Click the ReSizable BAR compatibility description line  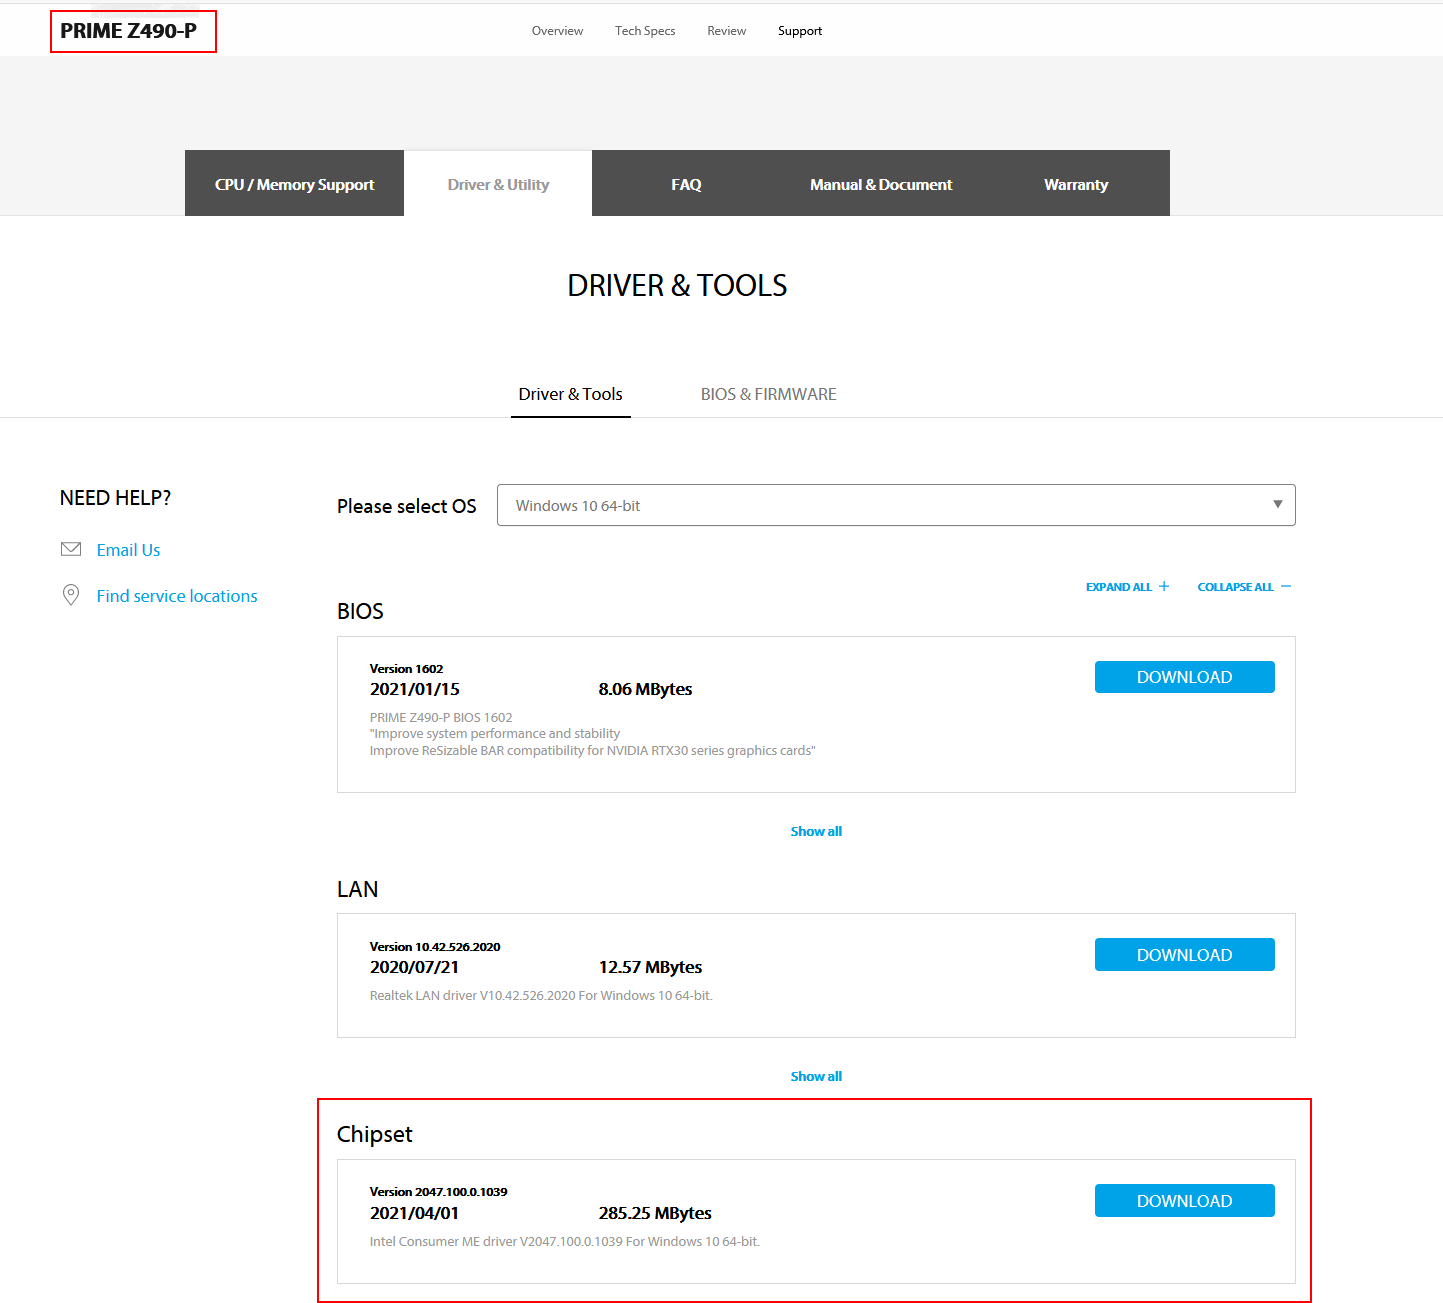coord(593,751)
